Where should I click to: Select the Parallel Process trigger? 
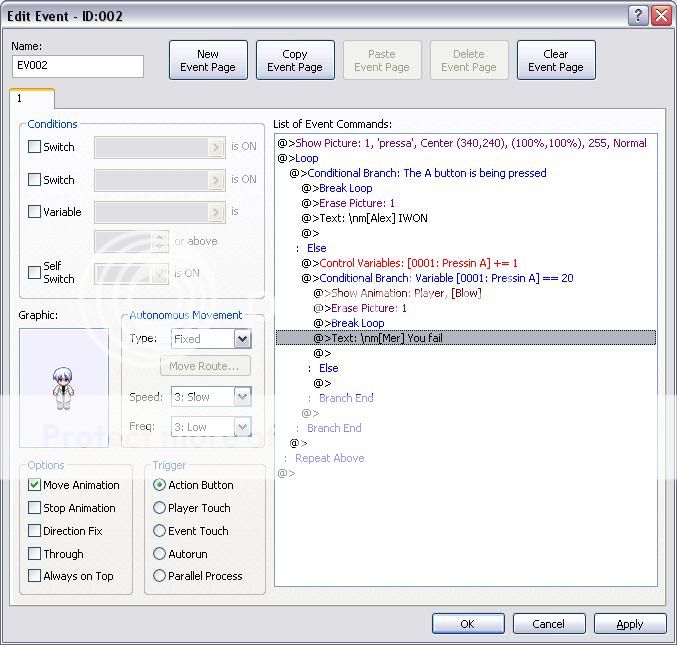pos(159,576)
